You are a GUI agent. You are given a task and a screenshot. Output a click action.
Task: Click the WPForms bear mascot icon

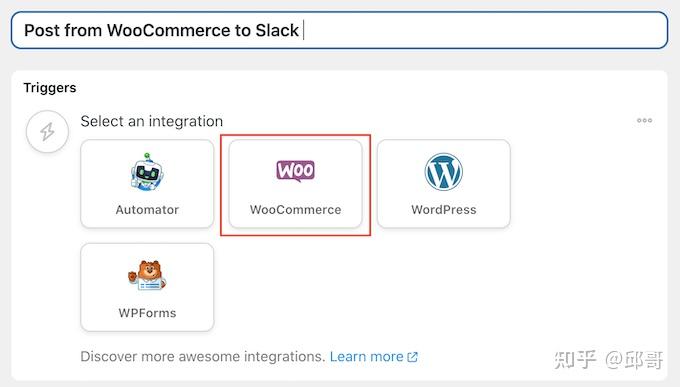click(x=147, y=275)
